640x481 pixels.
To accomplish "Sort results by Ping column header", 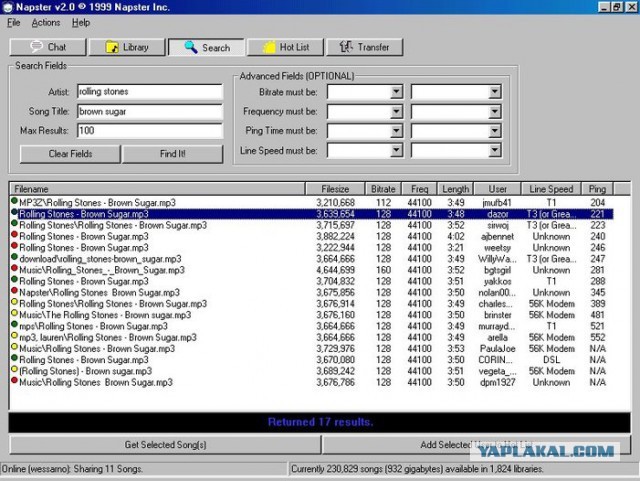I will coord(597,189).
